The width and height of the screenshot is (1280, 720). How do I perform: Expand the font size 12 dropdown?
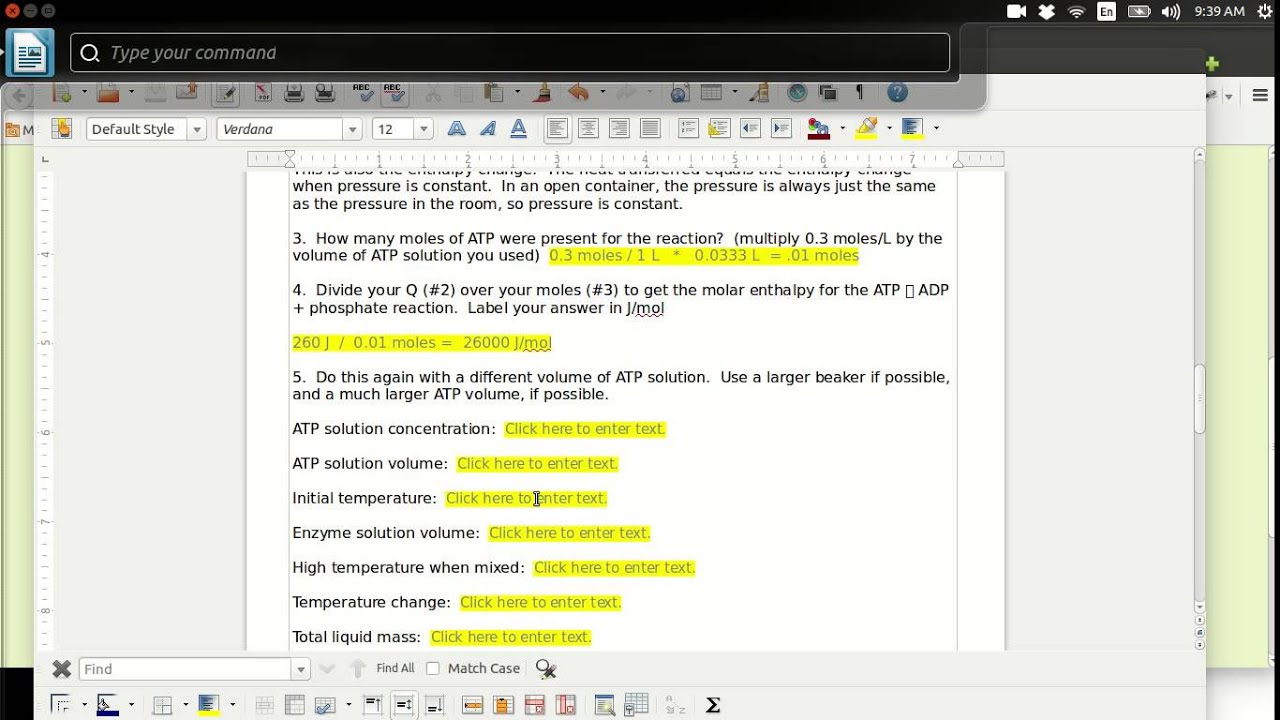424,129
